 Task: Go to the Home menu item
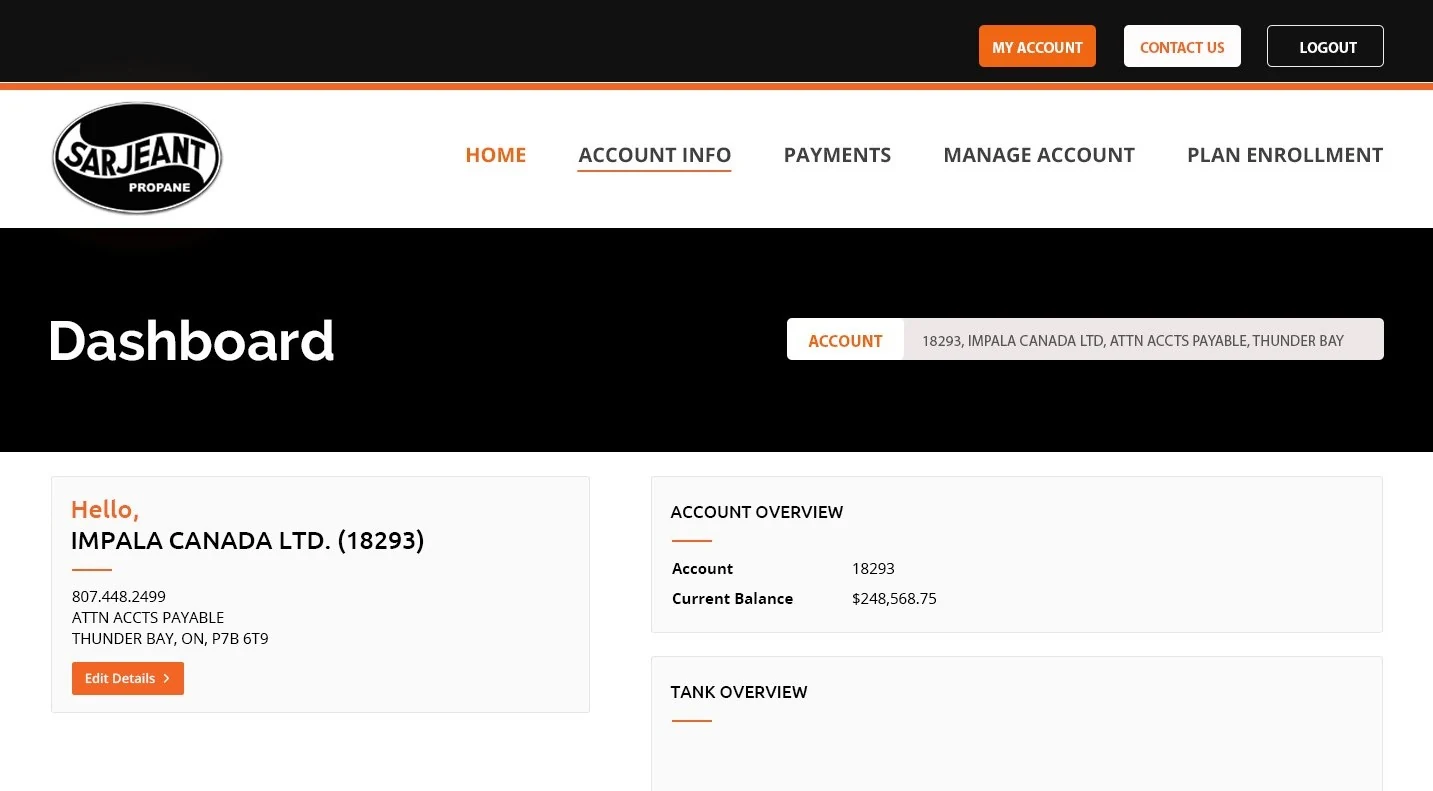496,155
